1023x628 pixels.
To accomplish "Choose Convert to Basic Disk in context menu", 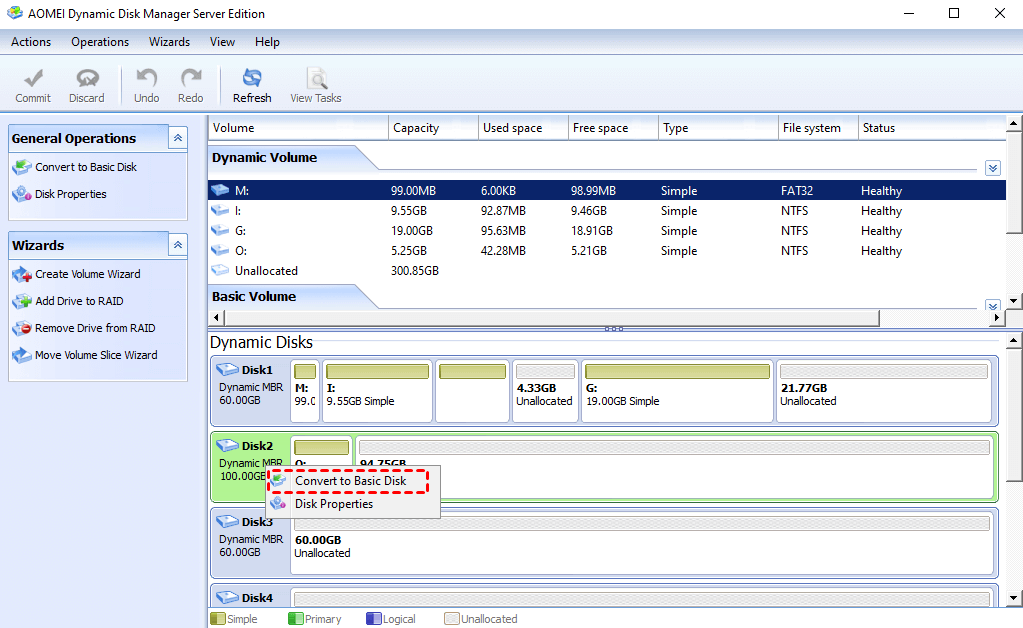I will click(350, 481).
